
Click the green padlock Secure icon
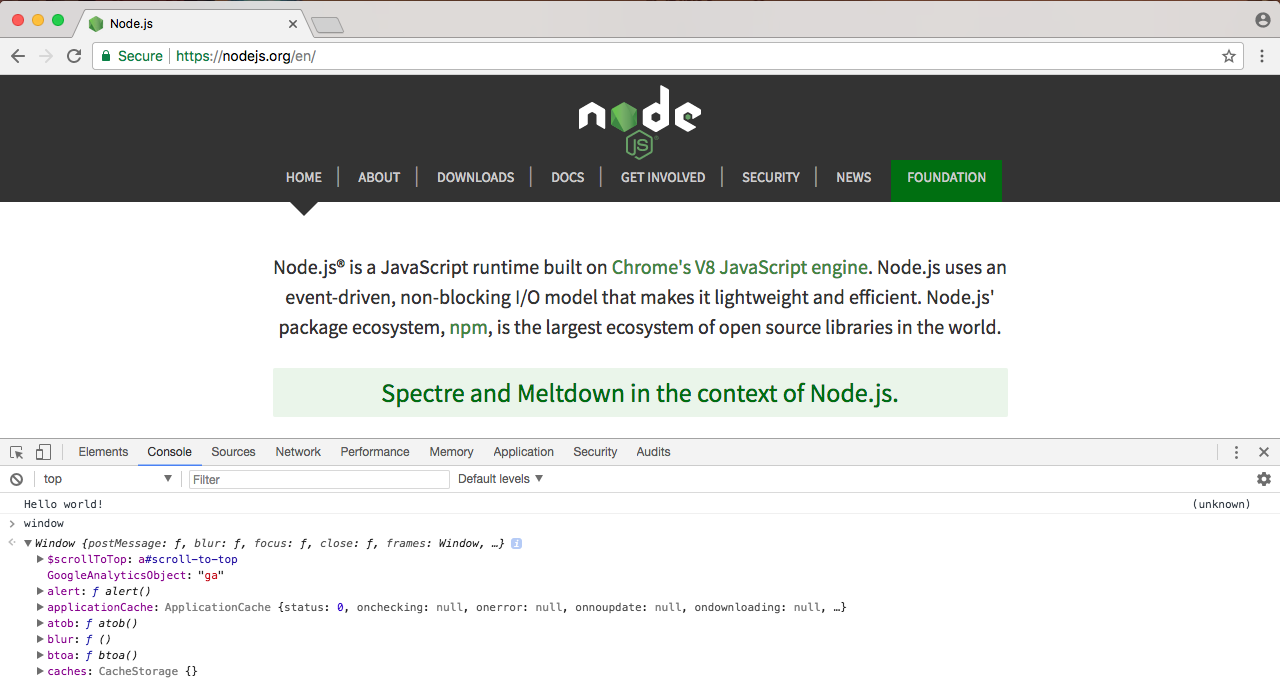(x=106, y=56)
